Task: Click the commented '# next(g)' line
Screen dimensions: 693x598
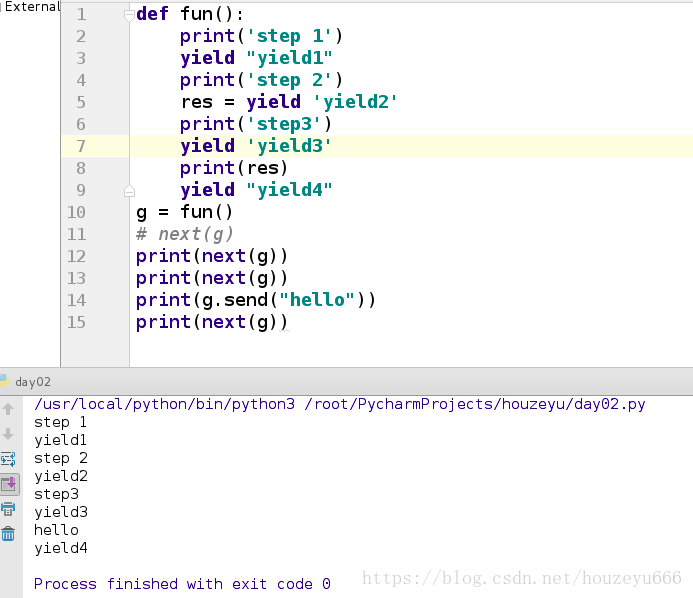Action: 184,234
